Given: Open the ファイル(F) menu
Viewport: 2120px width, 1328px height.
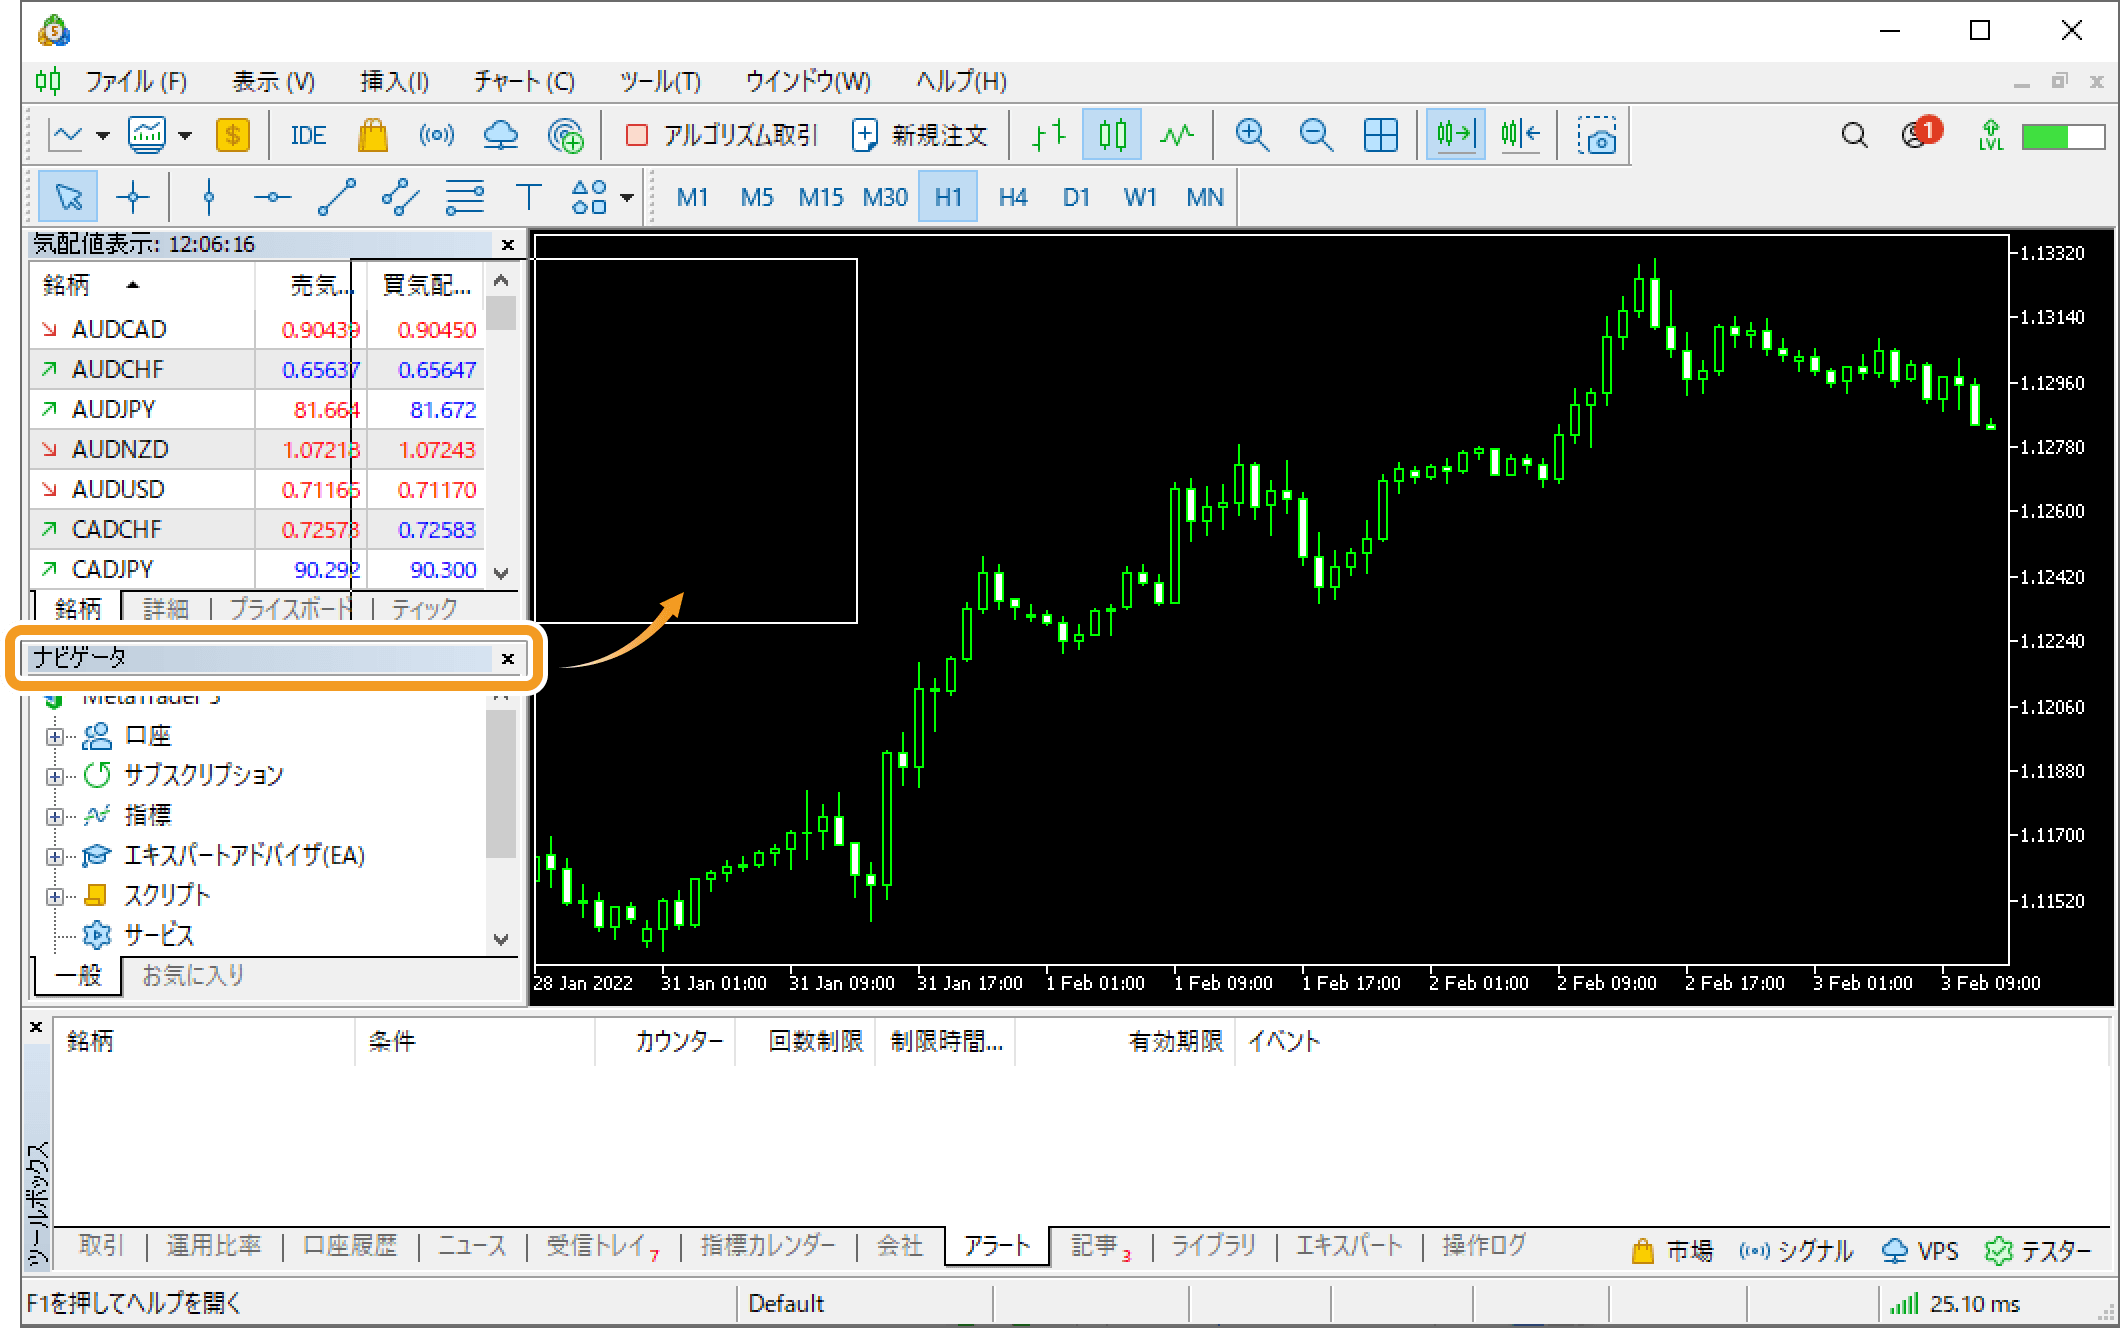Looking at the screenshot, I should (135, 81).
